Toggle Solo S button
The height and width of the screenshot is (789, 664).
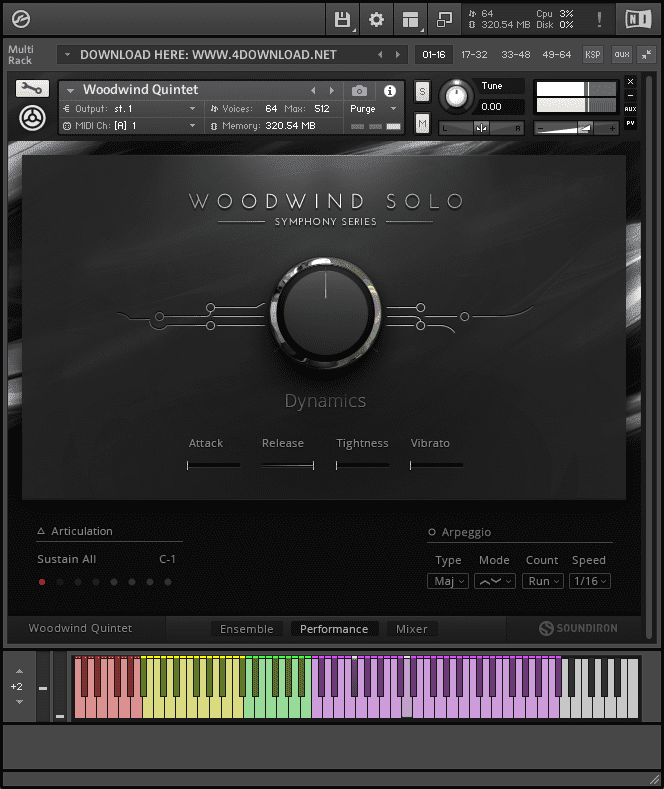click(x=422, y=92)
